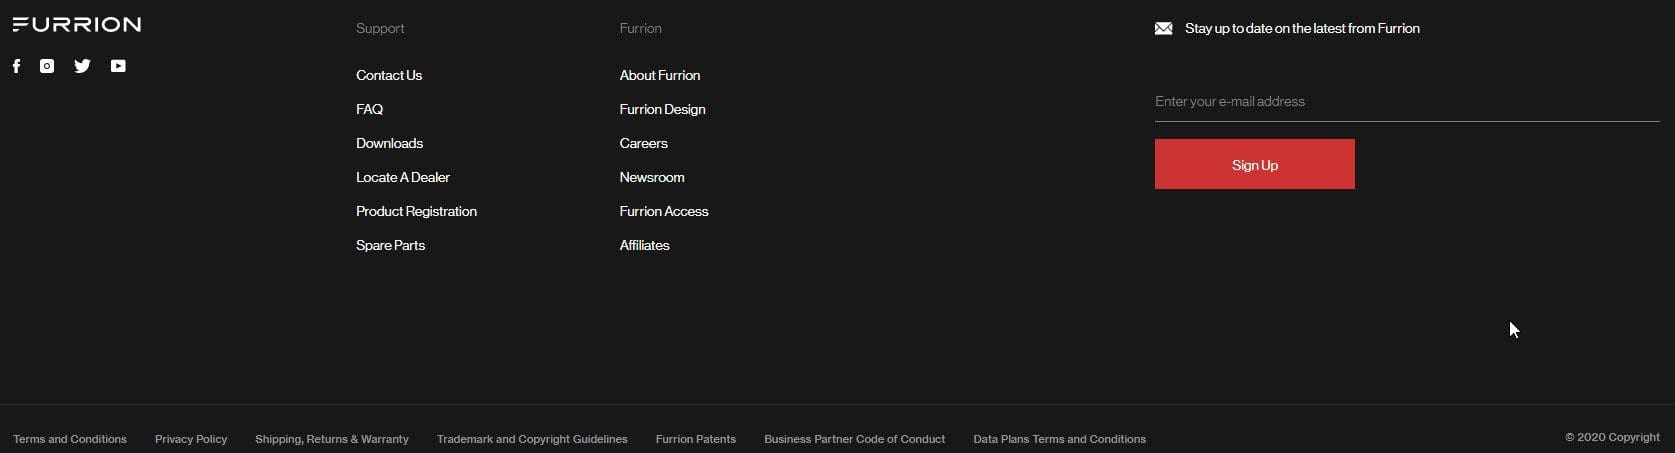Go to the Careers link
This screenshot has height=453, width=1675.
[x=643, y=143]
